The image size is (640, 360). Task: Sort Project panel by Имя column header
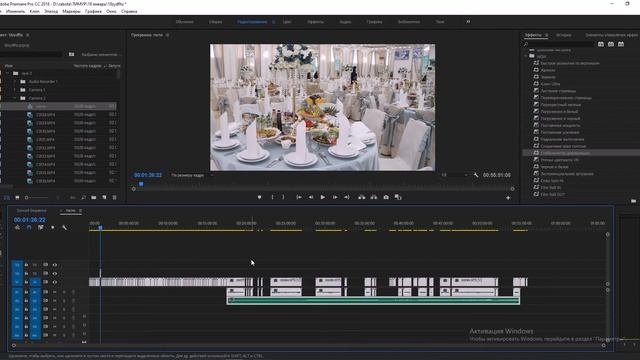coord(9,66)
